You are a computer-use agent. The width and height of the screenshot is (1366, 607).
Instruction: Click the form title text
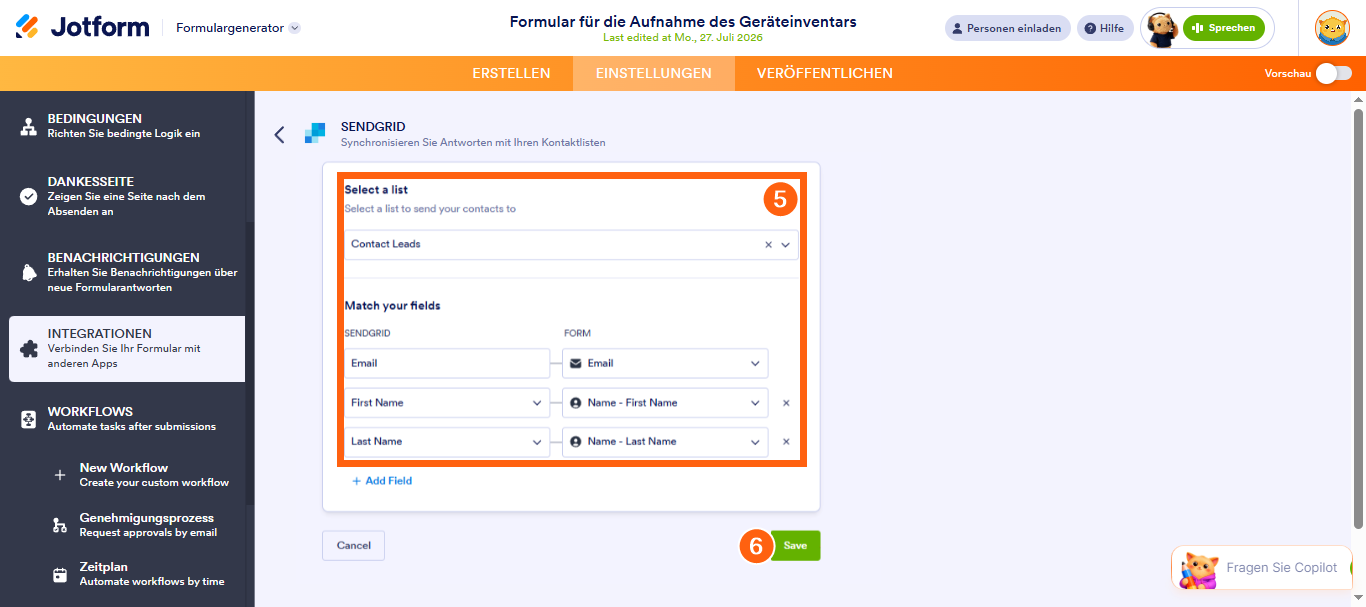point(683,21)
